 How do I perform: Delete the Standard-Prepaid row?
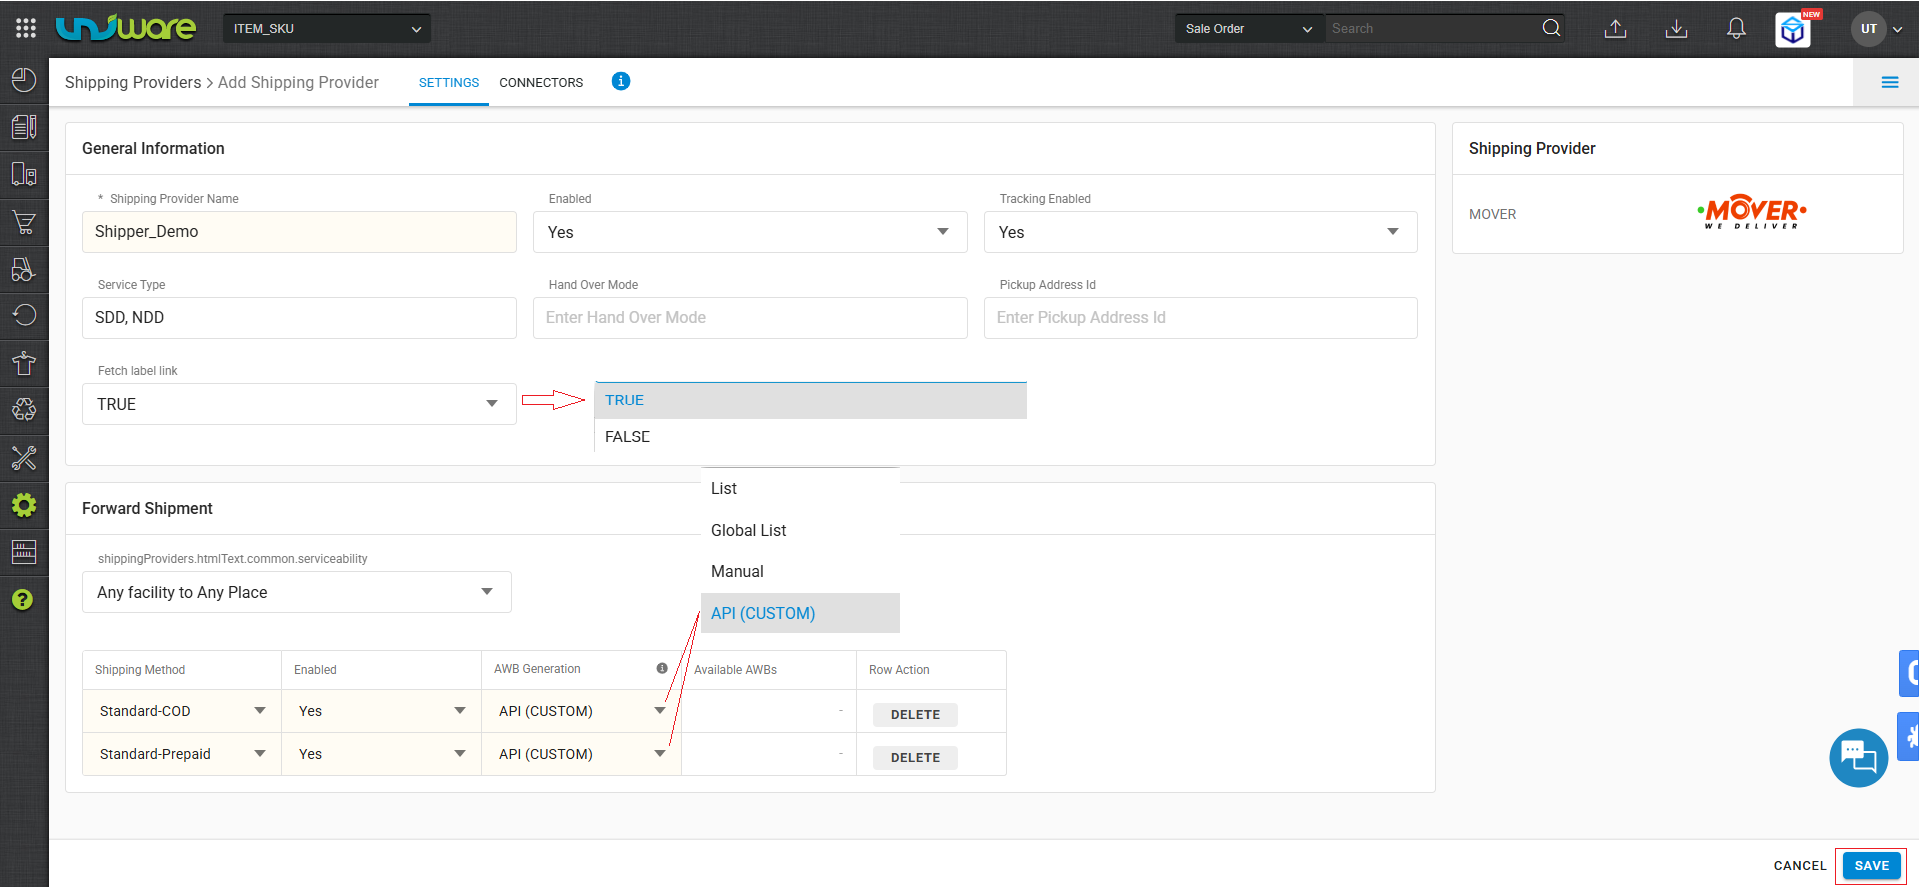915,757
